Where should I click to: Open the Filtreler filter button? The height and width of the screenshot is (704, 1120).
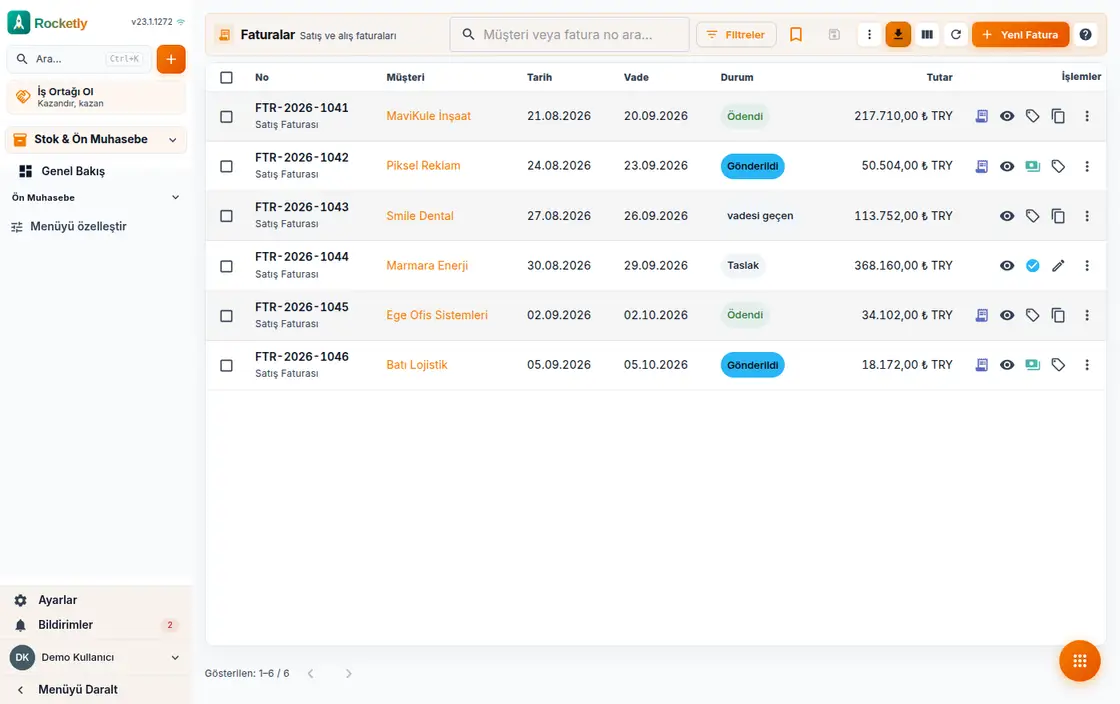736,34
